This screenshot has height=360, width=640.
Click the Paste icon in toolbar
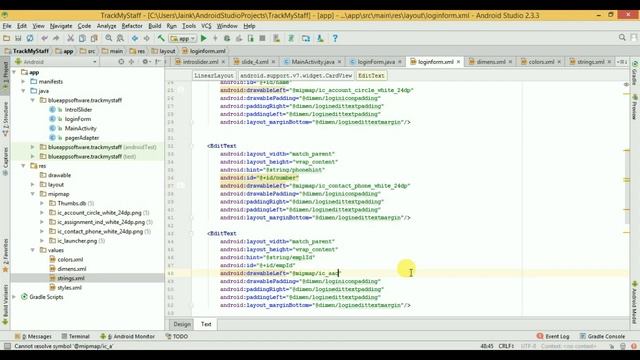pos(94,38)
